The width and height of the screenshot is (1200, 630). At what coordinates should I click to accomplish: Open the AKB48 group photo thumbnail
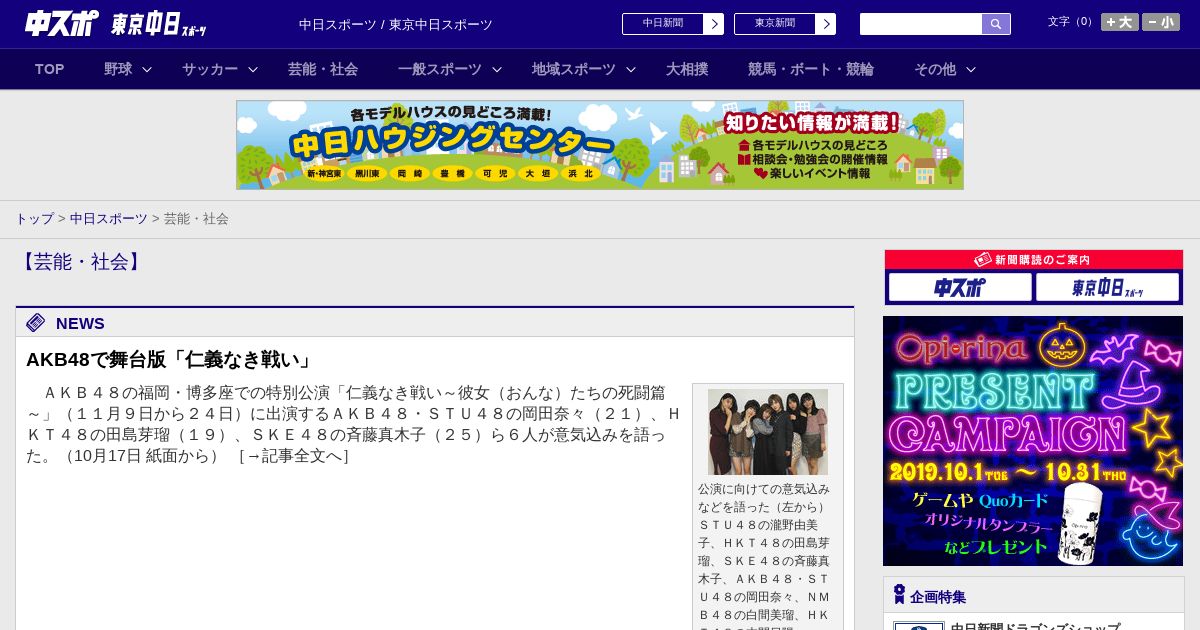768,432
